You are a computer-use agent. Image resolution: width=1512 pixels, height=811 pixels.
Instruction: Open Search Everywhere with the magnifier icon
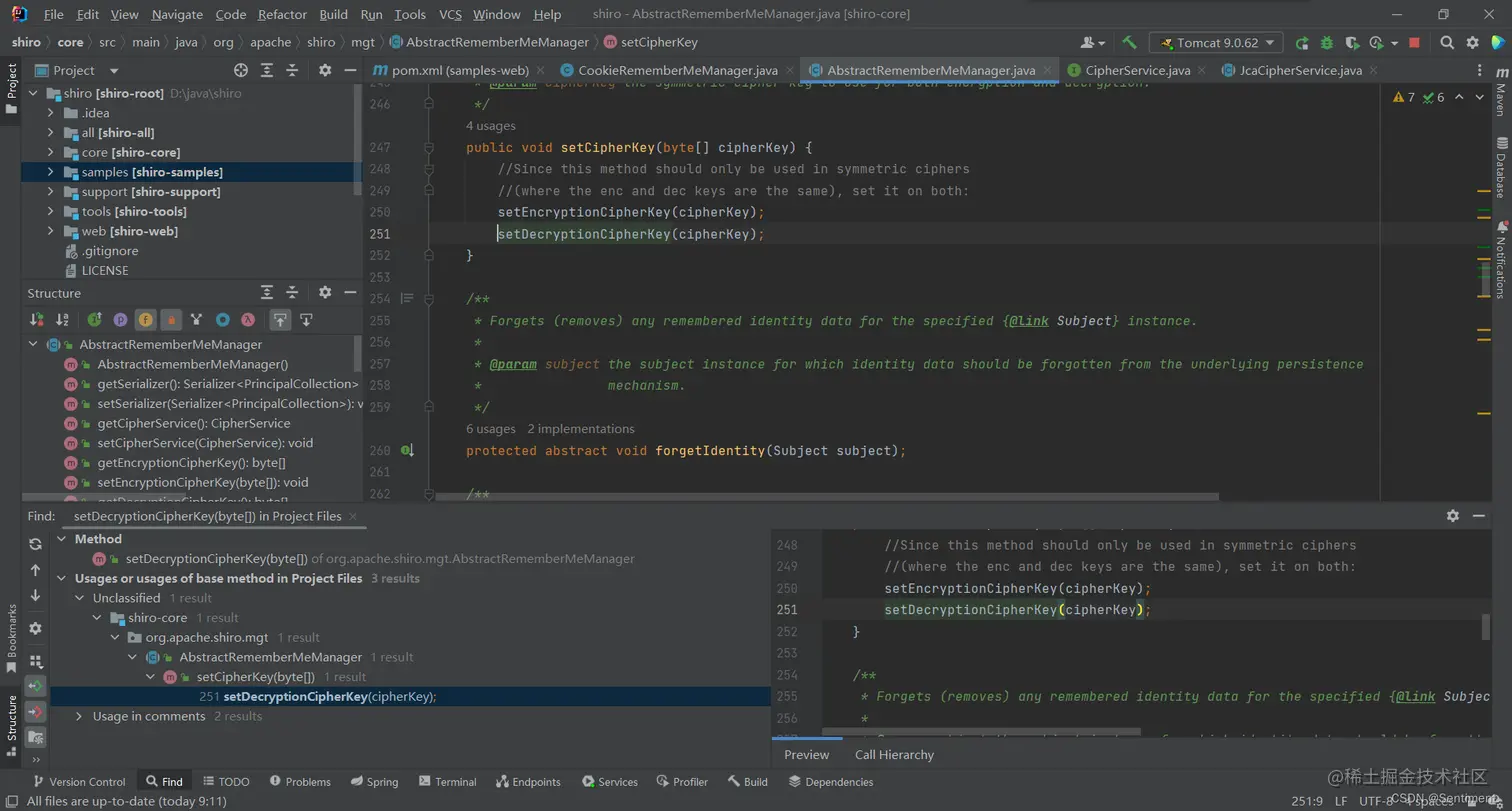[1447, 43]
